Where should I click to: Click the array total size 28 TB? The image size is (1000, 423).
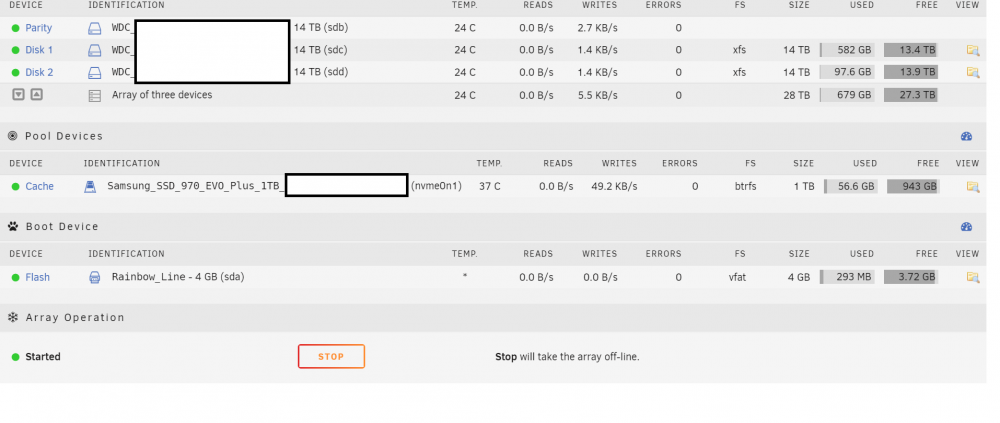(797, 95)
